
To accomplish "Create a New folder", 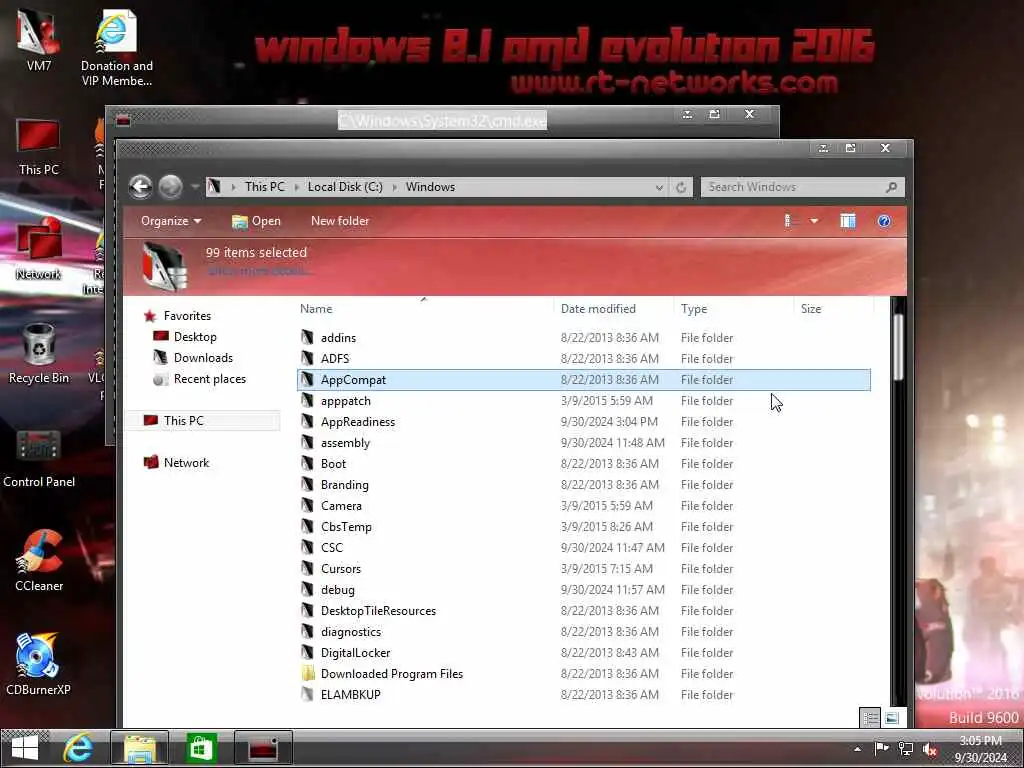I will tap(340, 221).
